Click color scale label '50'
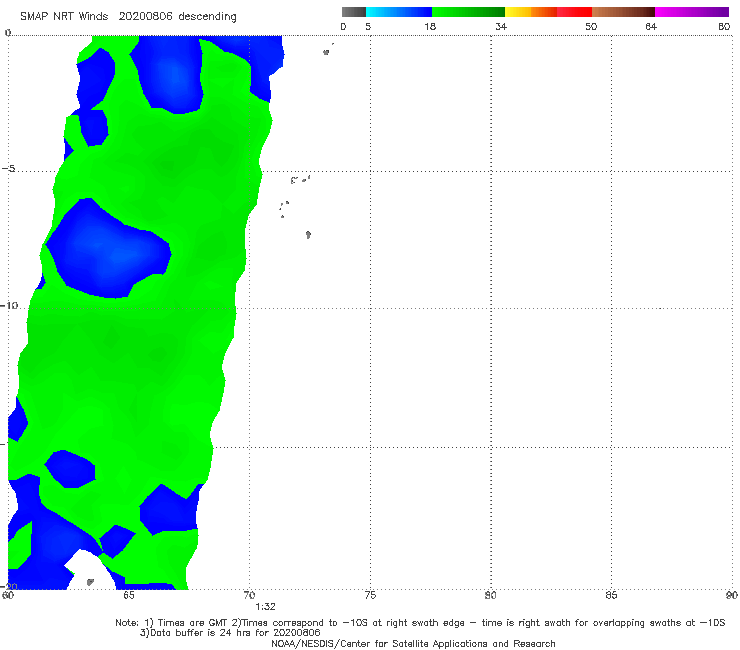740x650 pixels. [x=591, y=27]
